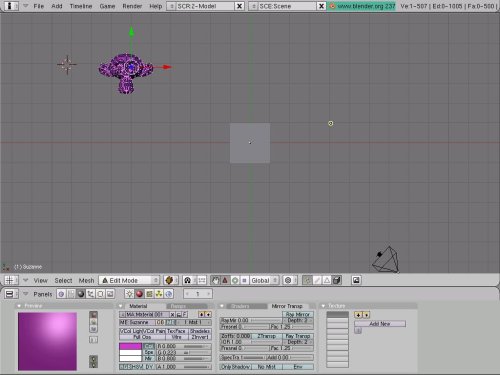Screen dimensions: 500x375
Task: Toggle the Only Shadow option
Action: pos(235,366)
